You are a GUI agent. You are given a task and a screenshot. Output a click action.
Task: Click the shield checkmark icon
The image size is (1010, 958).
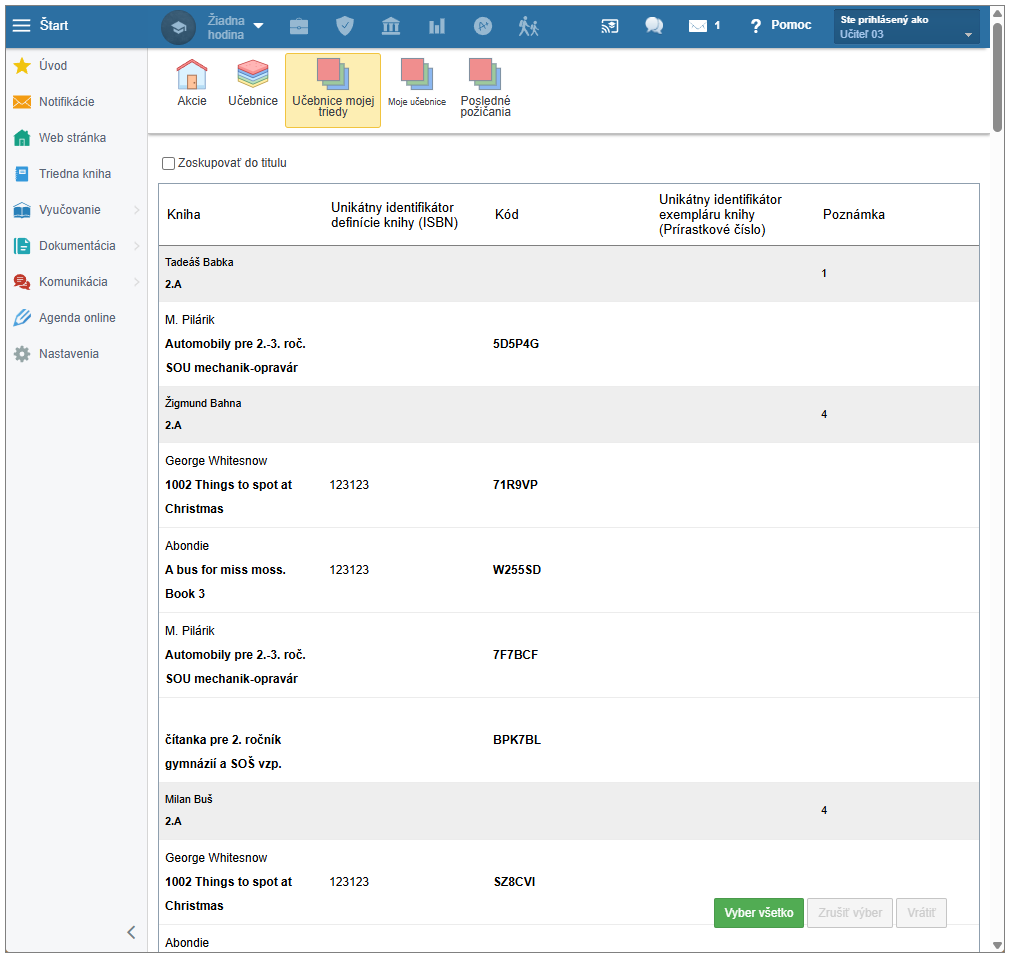point(345,26)
